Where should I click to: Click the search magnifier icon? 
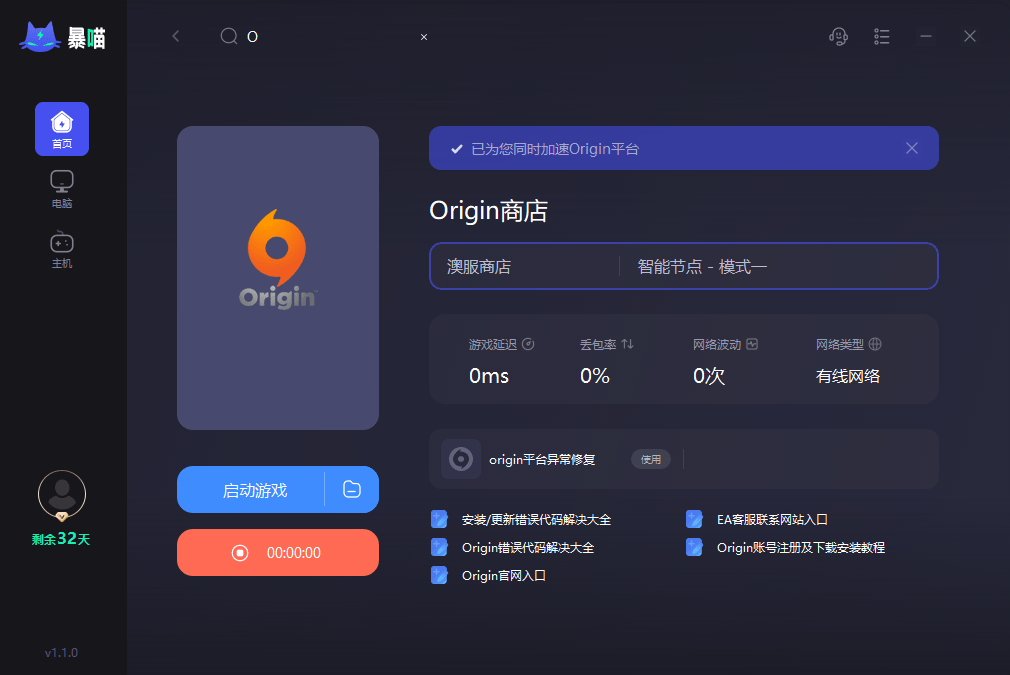click(229, 36)
